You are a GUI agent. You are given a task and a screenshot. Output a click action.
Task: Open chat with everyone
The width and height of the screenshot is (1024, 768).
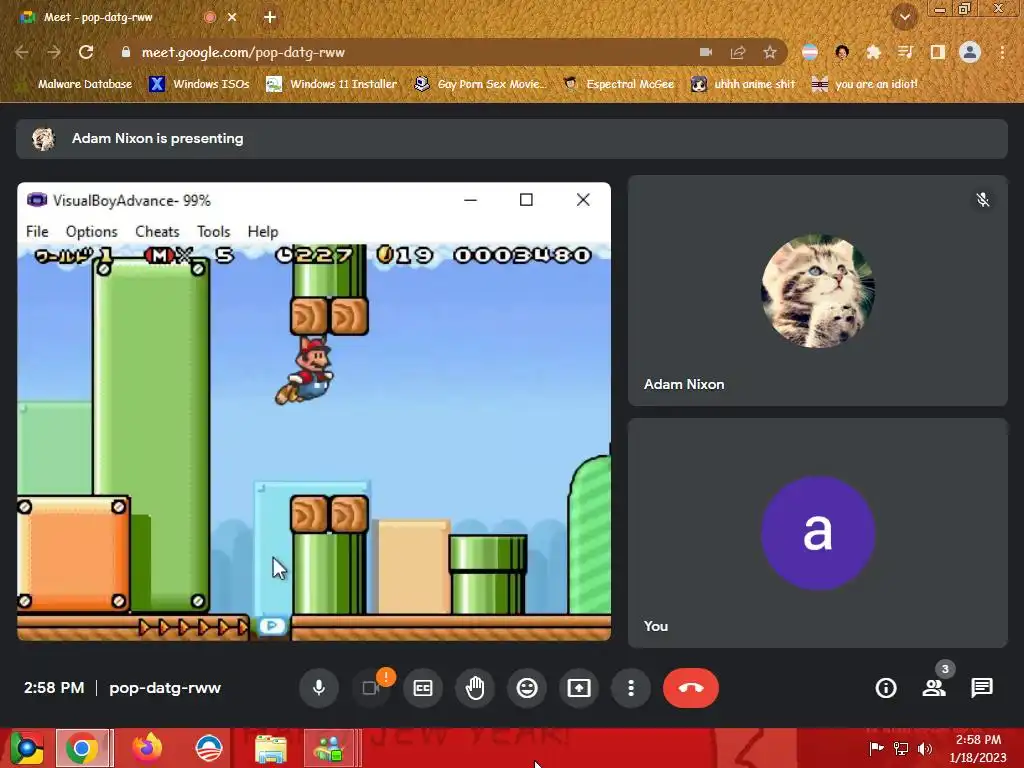(x=982, y=688)
